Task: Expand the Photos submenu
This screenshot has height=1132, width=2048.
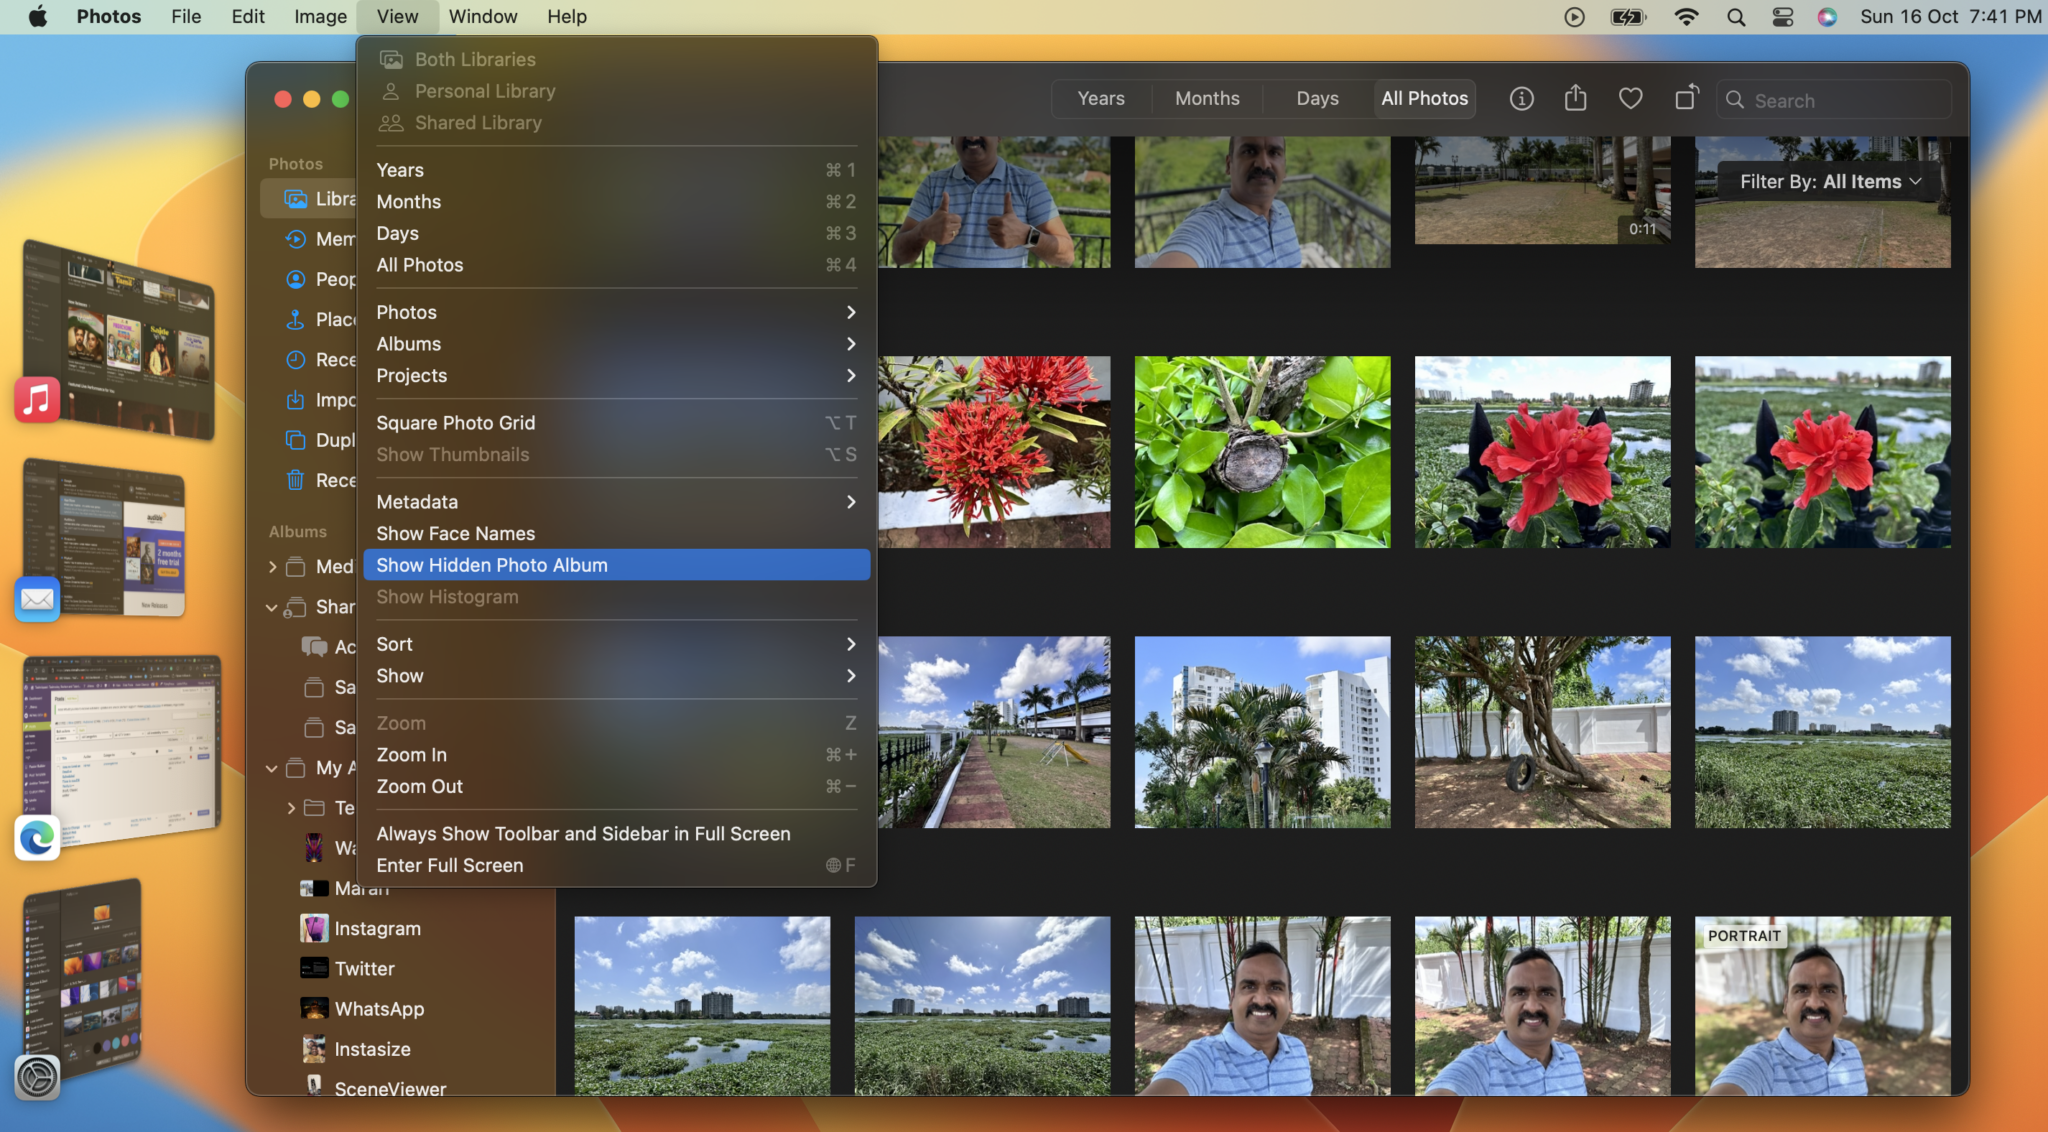Action: click(616, 312)
